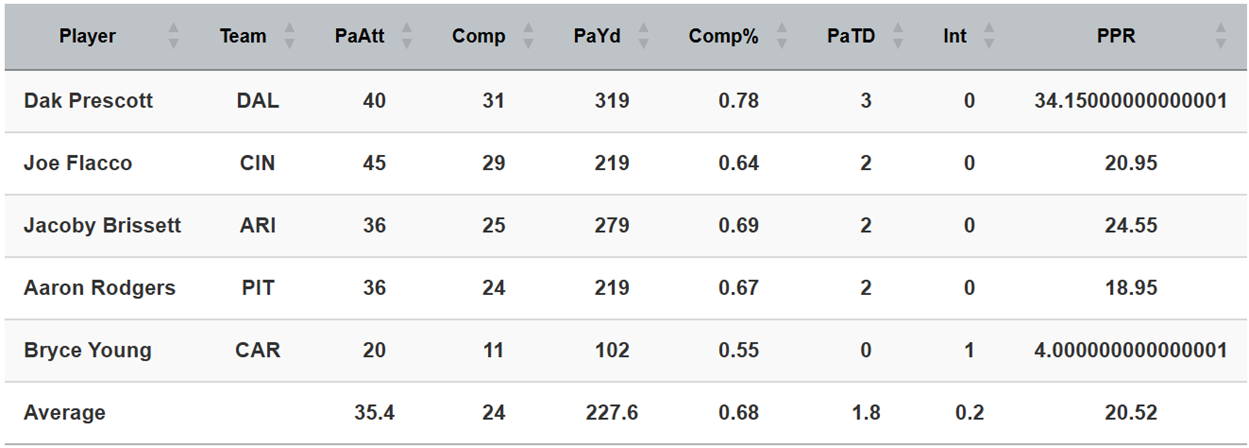Viewport: 1249px width, 448px height.
Task: Click the Bryce Young player cell
Action: pyautogui.click(x=88, y=350)
